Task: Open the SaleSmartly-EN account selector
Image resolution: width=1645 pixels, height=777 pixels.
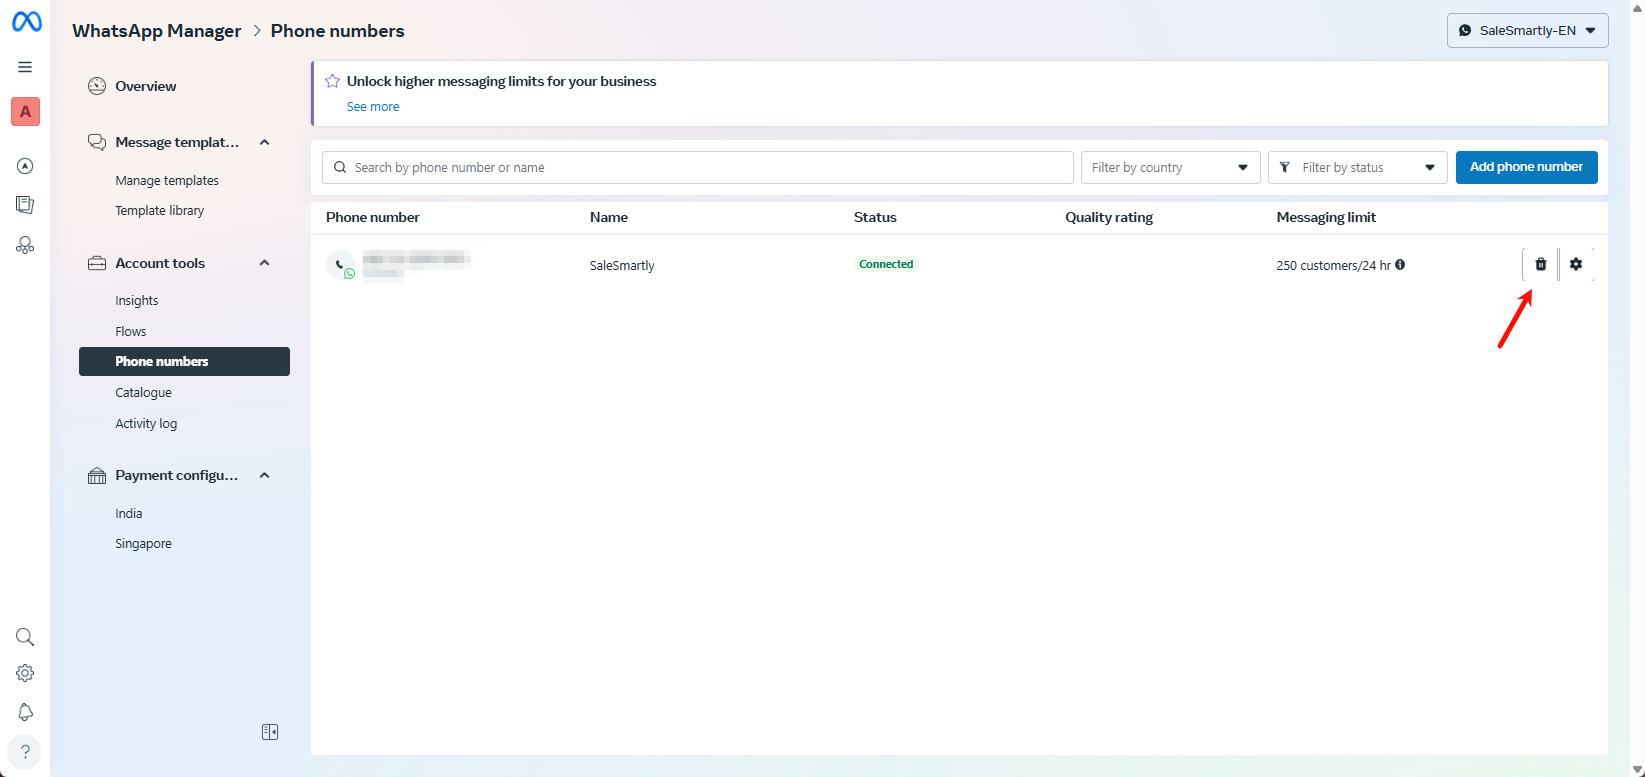Action: [1527, 31]
